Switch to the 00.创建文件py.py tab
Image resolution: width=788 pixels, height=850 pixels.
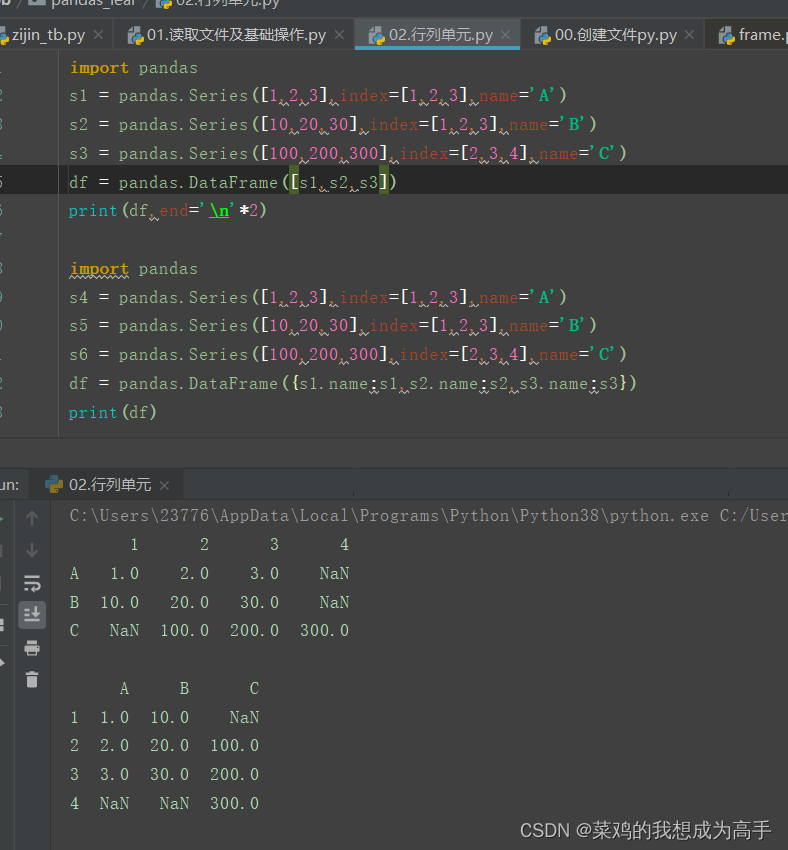pos(614,35)
